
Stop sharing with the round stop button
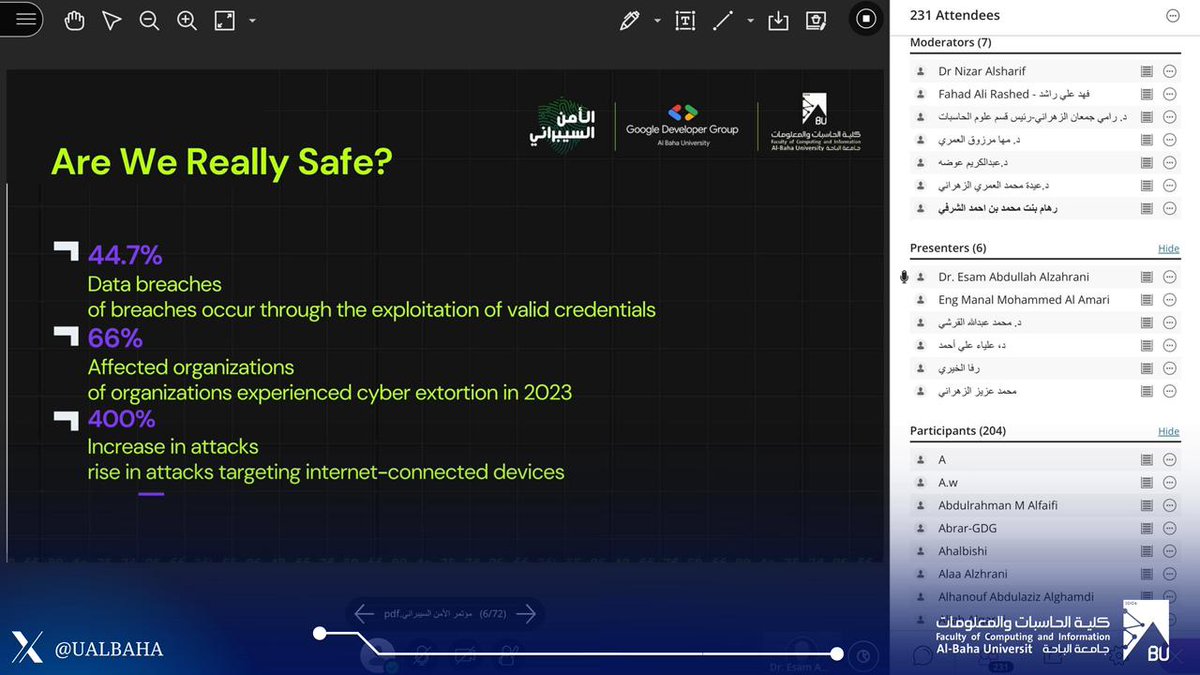[x=866, y=19]
